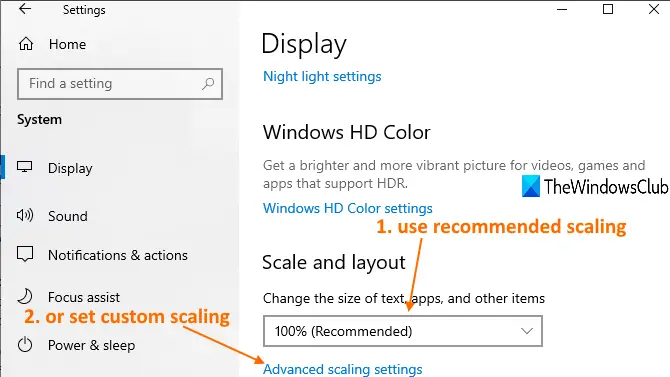This screenshot has width=670, height=377.
Task: Click the Sound speaker icon
Action: click(x=25, y=215)
